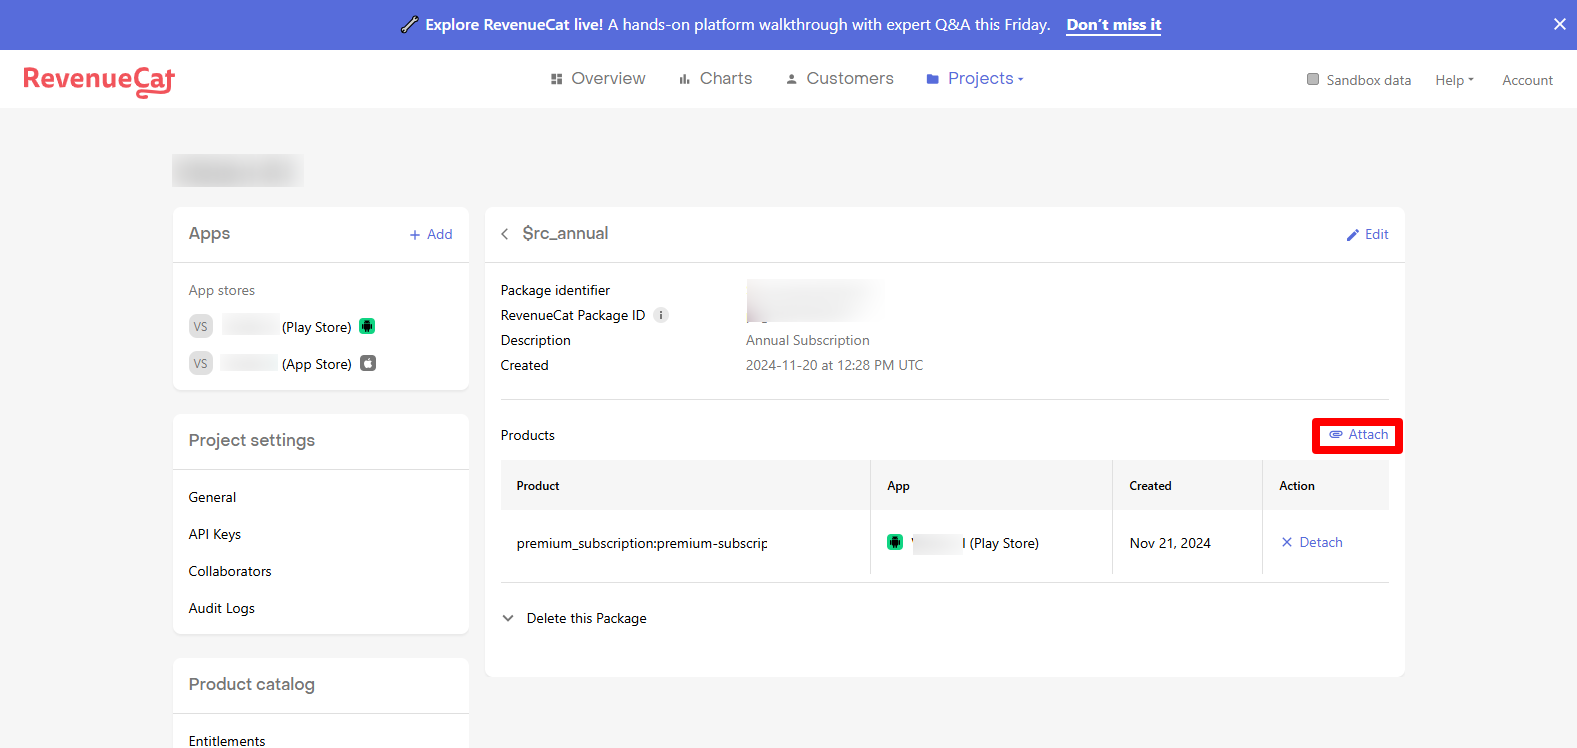The image size is (1577, 748).
Task: Expand the Delete this Package section
Action: [x=574, y=618]
